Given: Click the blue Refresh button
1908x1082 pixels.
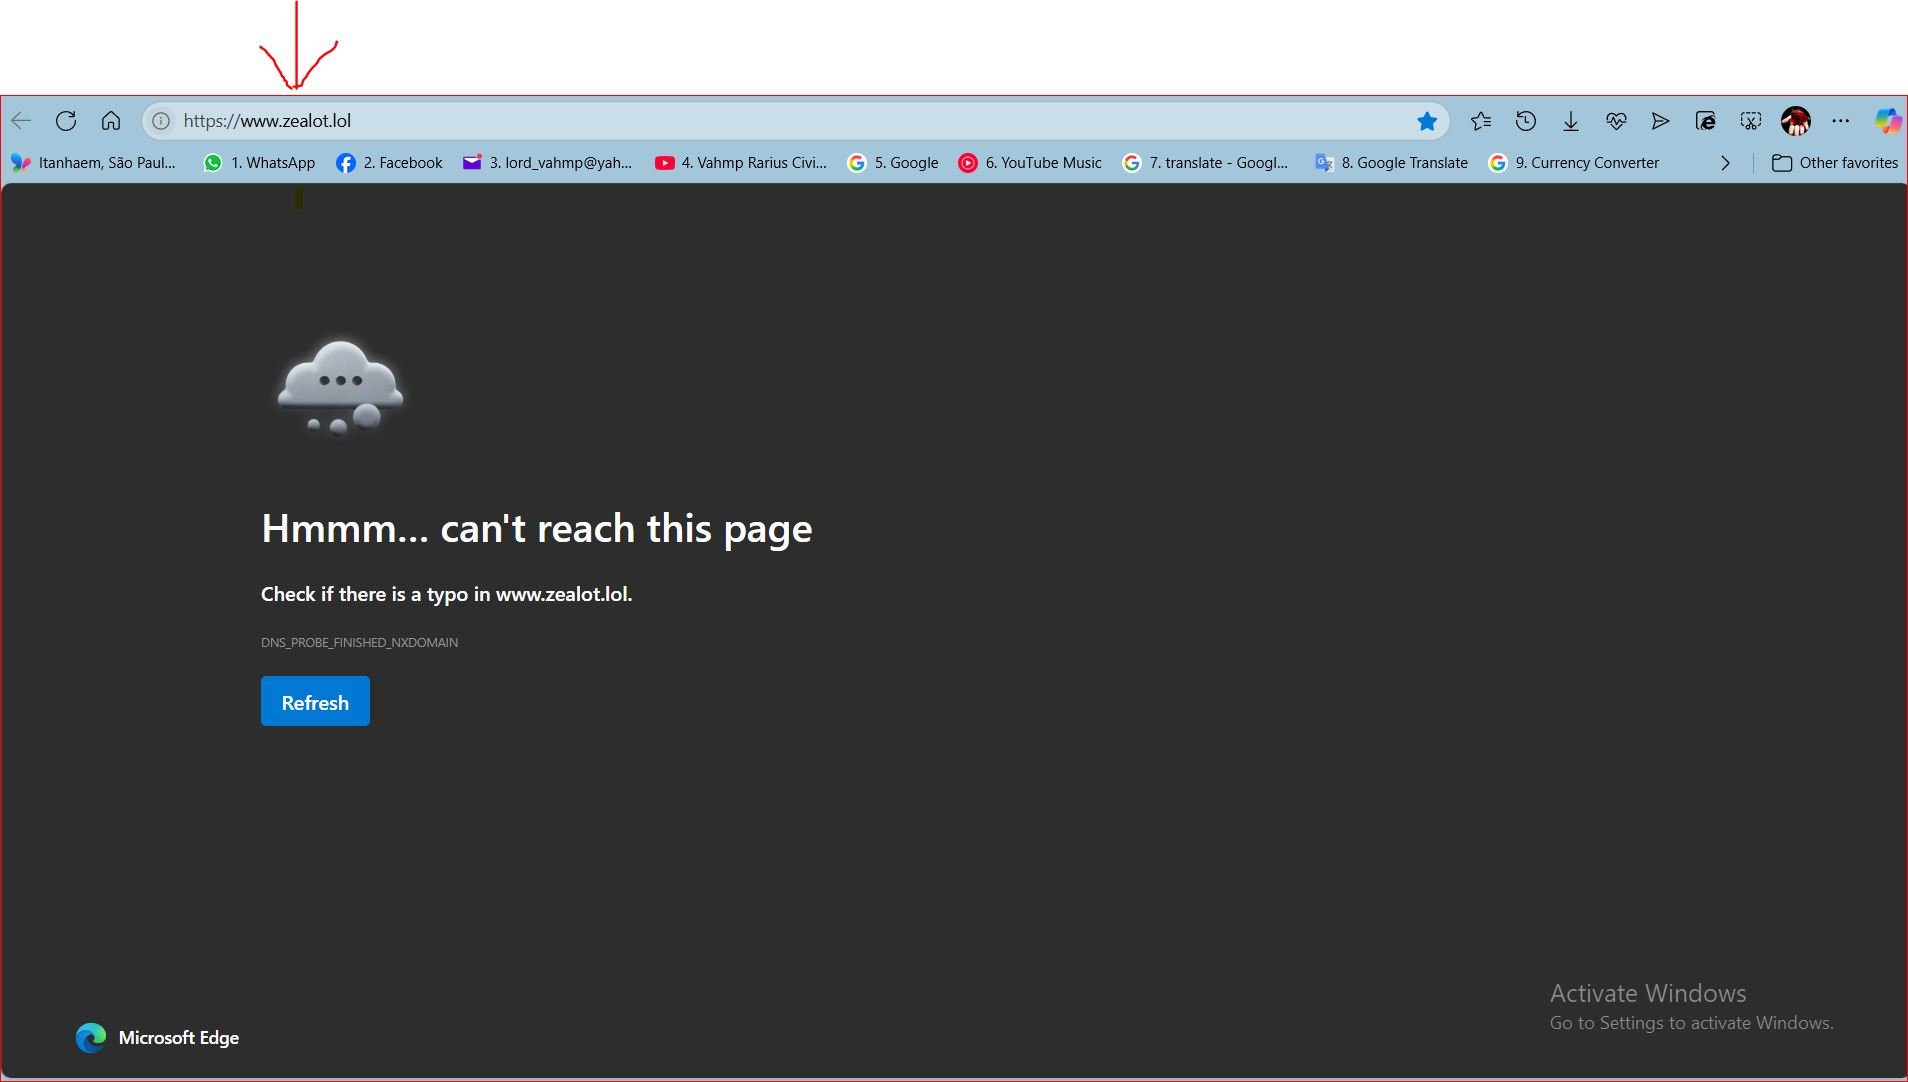Looking at the screenshot, I should point(315,701).
